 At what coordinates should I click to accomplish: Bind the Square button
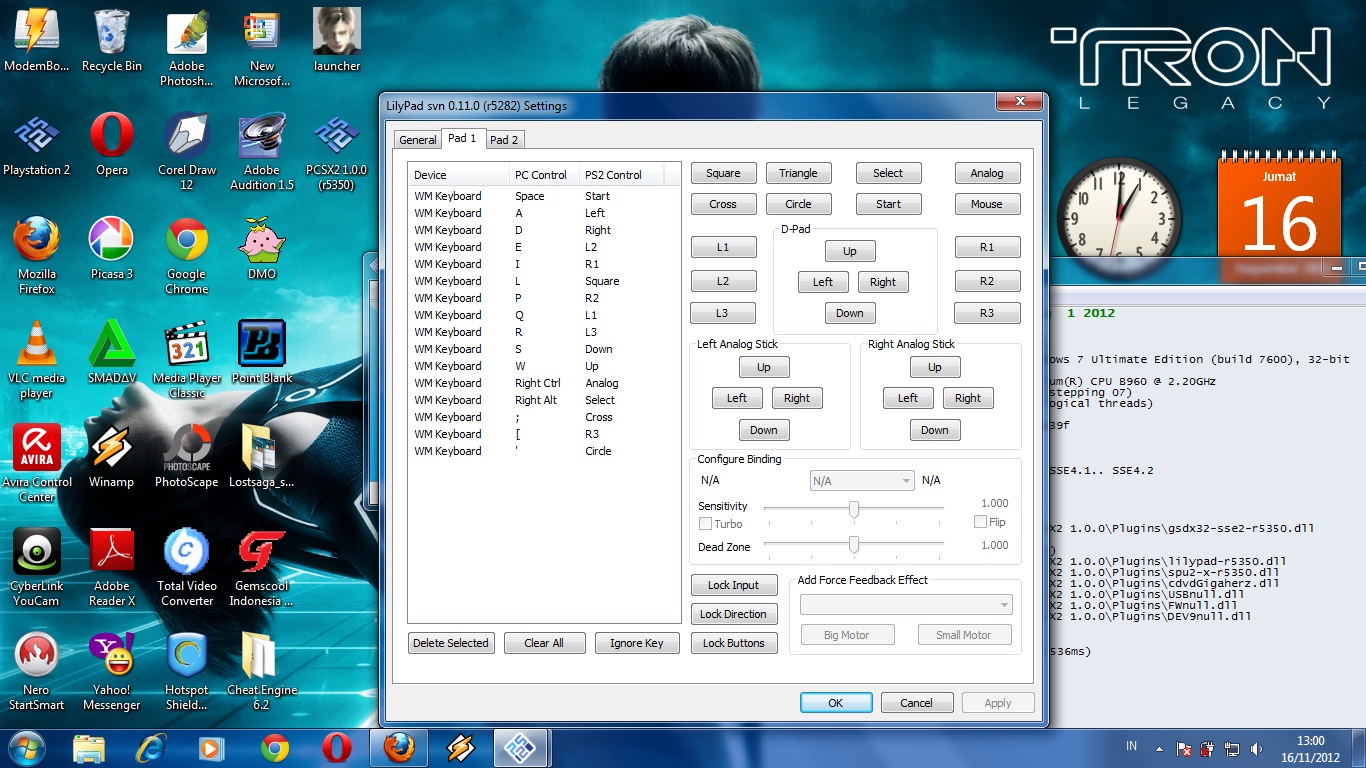pos(723,173)
